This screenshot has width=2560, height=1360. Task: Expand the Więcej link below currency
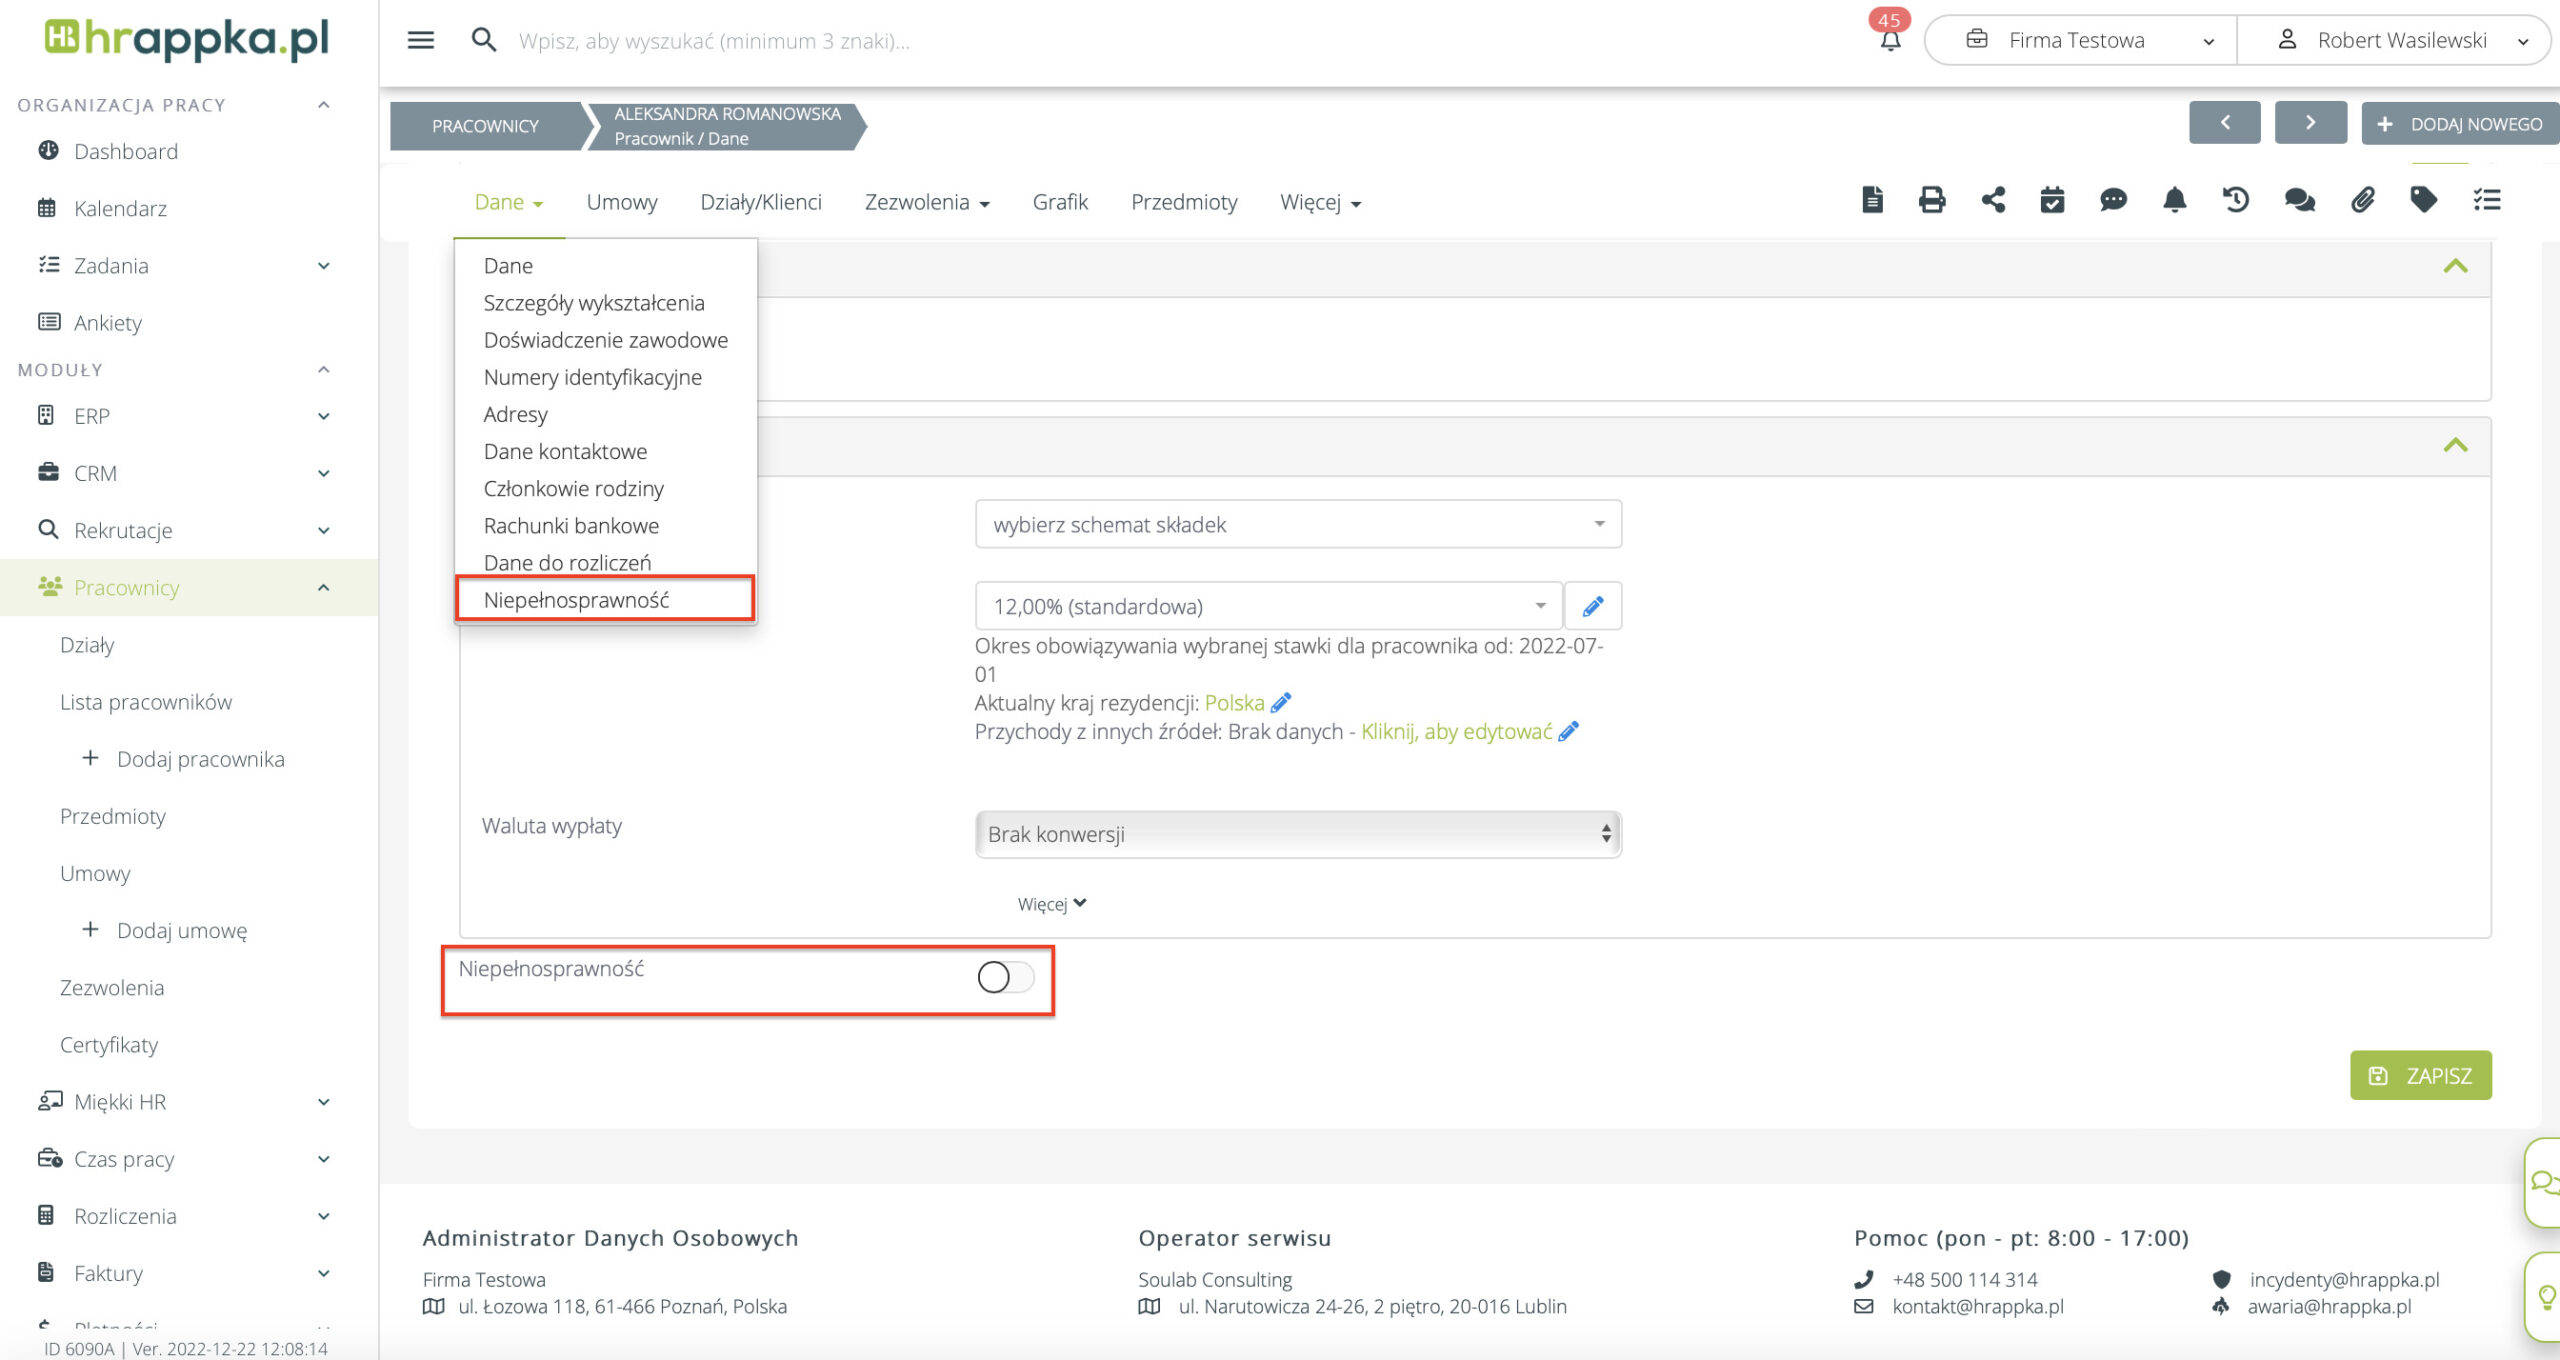point(1051,904)
